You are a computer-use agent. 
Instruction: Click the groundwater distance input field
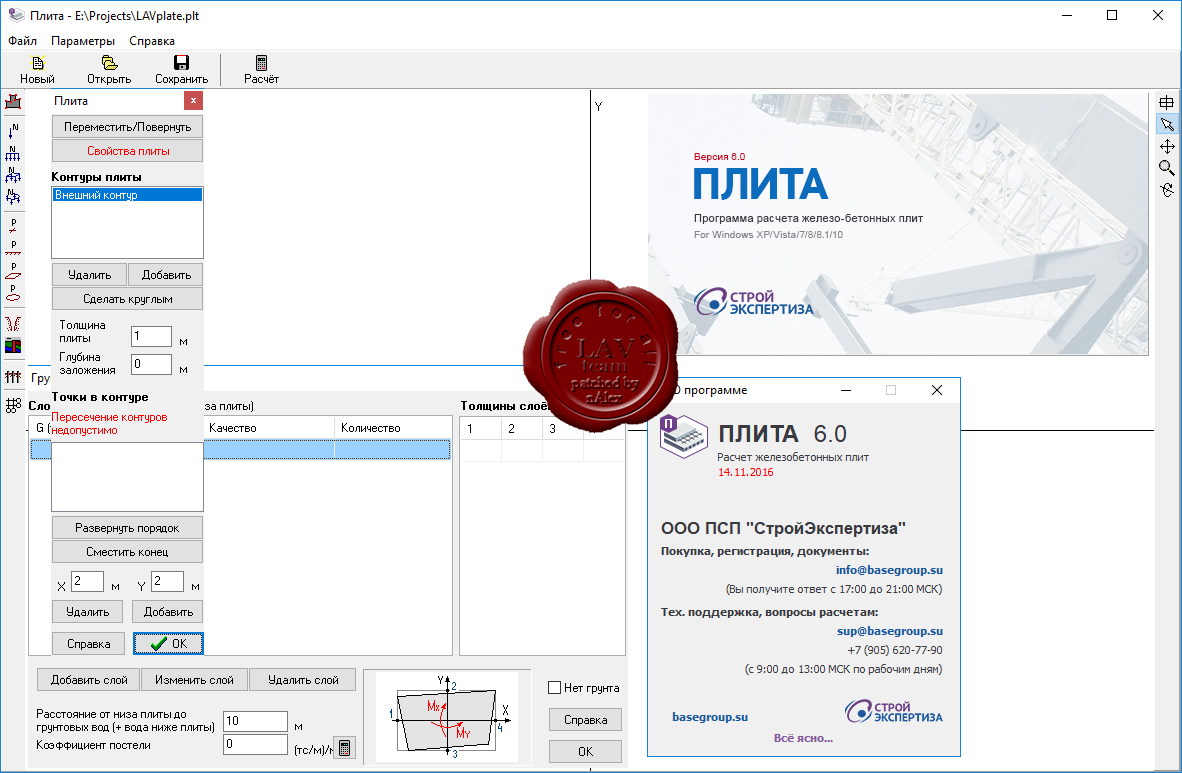(x=256, y=721)
